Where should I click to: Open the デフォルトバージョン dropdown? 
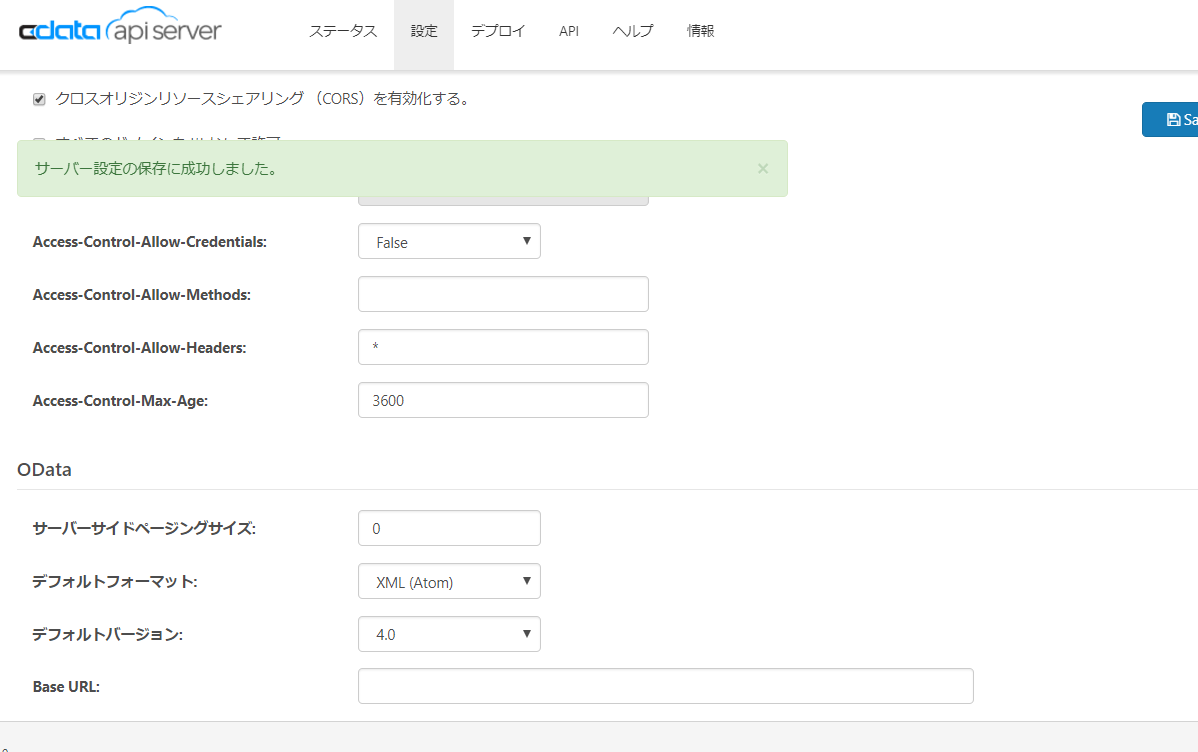pyautogui.click(x=449, y=634)
